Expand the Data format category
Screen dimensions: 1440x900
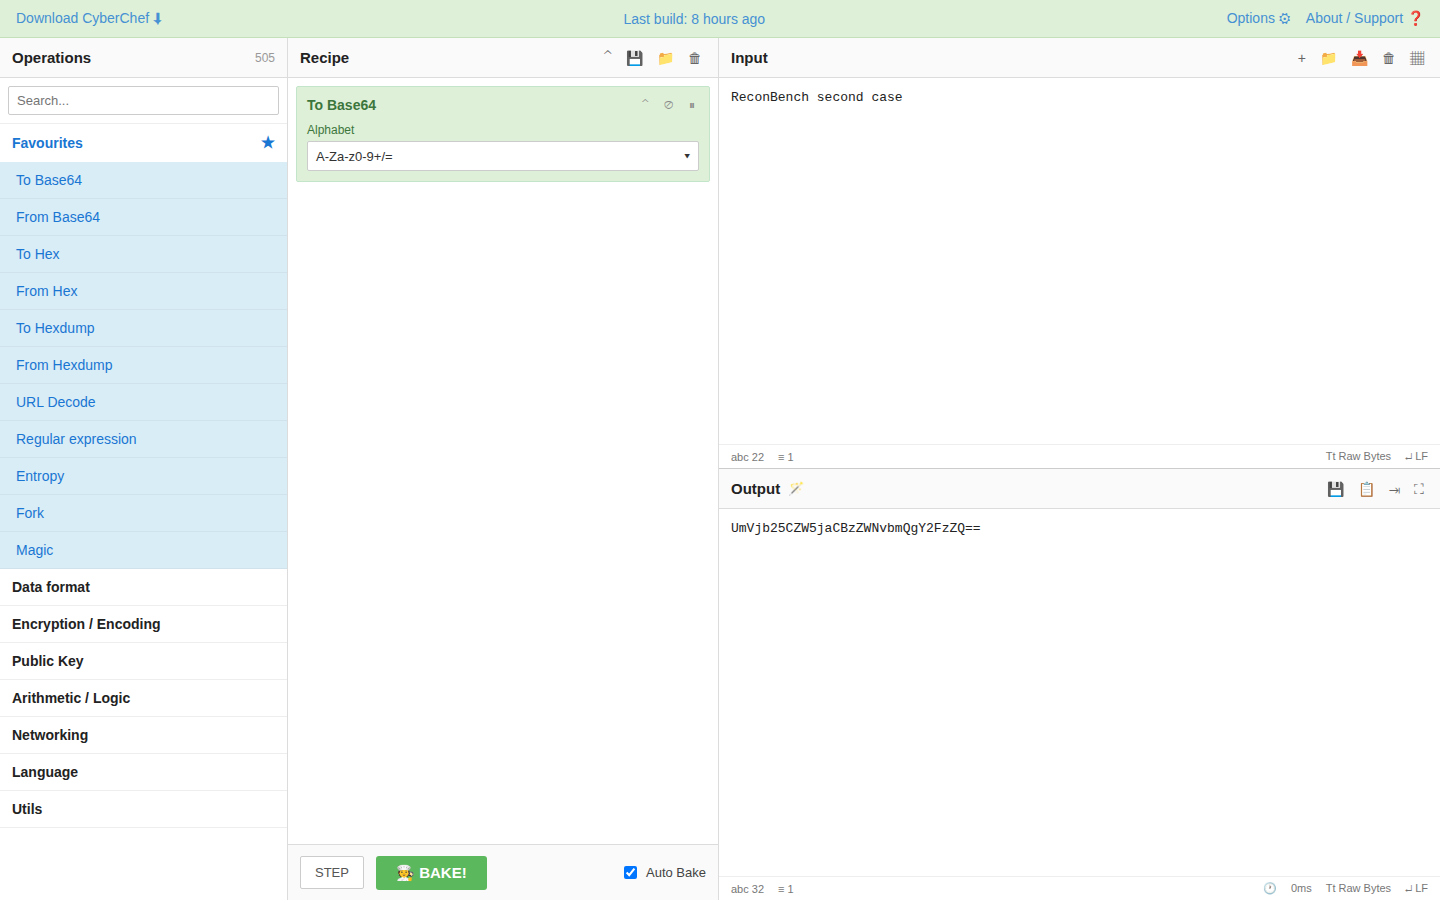click(144, 587)
